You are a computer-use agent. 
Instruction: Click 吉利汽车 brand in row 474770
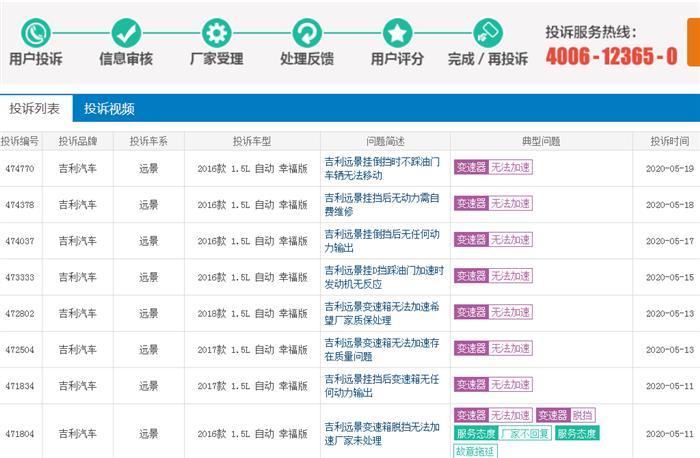[x=78, y=169]
